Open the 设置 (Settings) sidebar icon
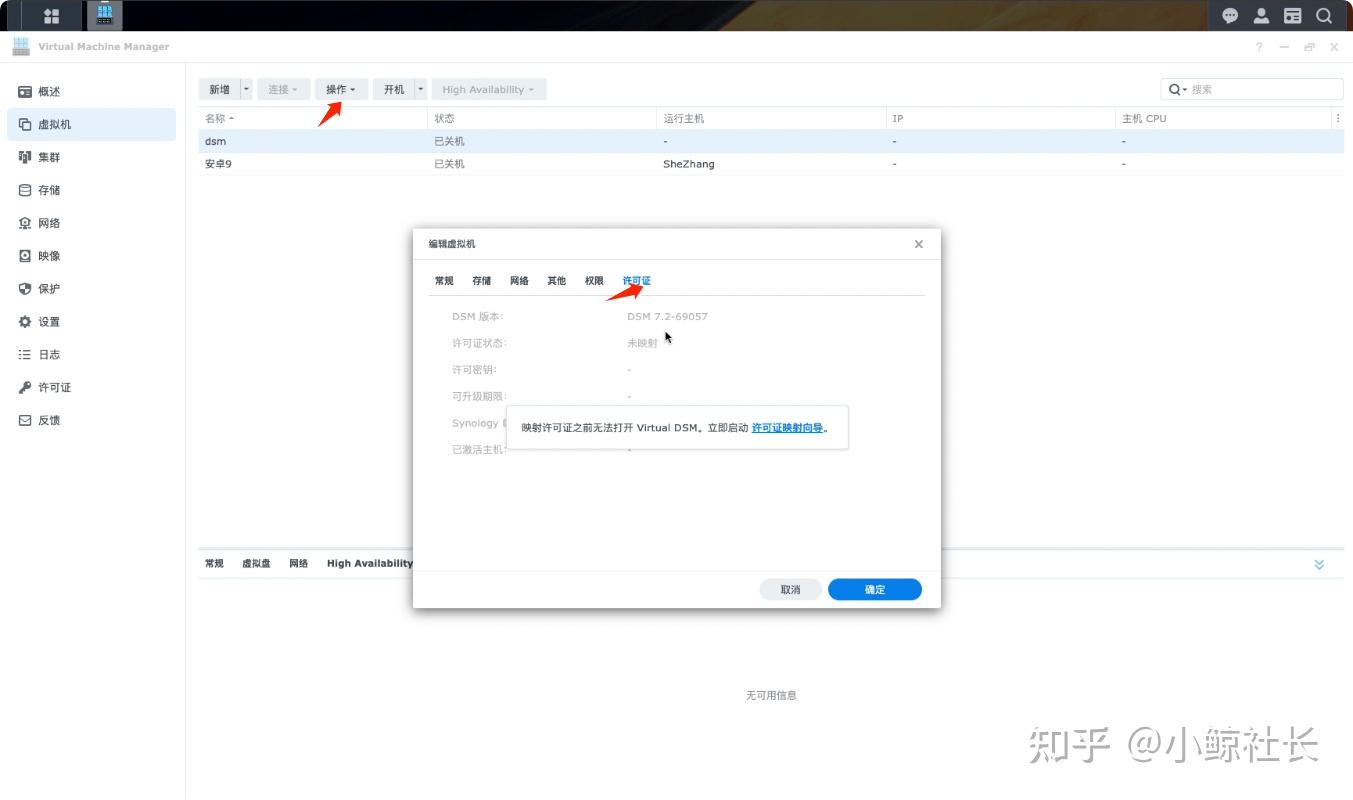Screen dimensions: 1353x800 44,321
